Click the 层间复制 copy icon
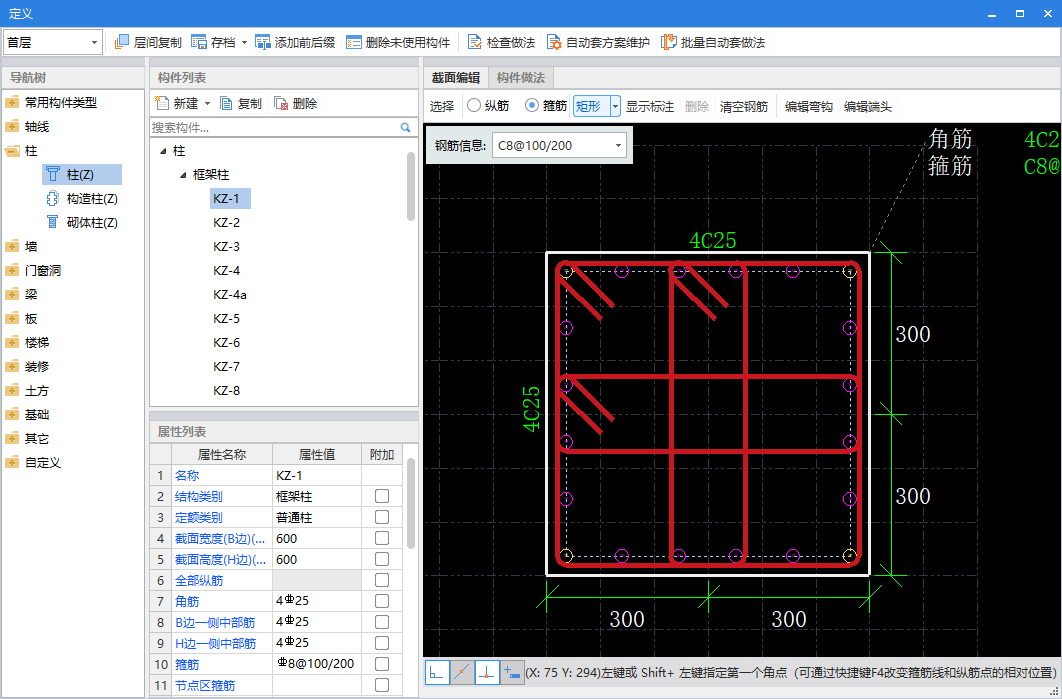 click(x=122, y=42)
